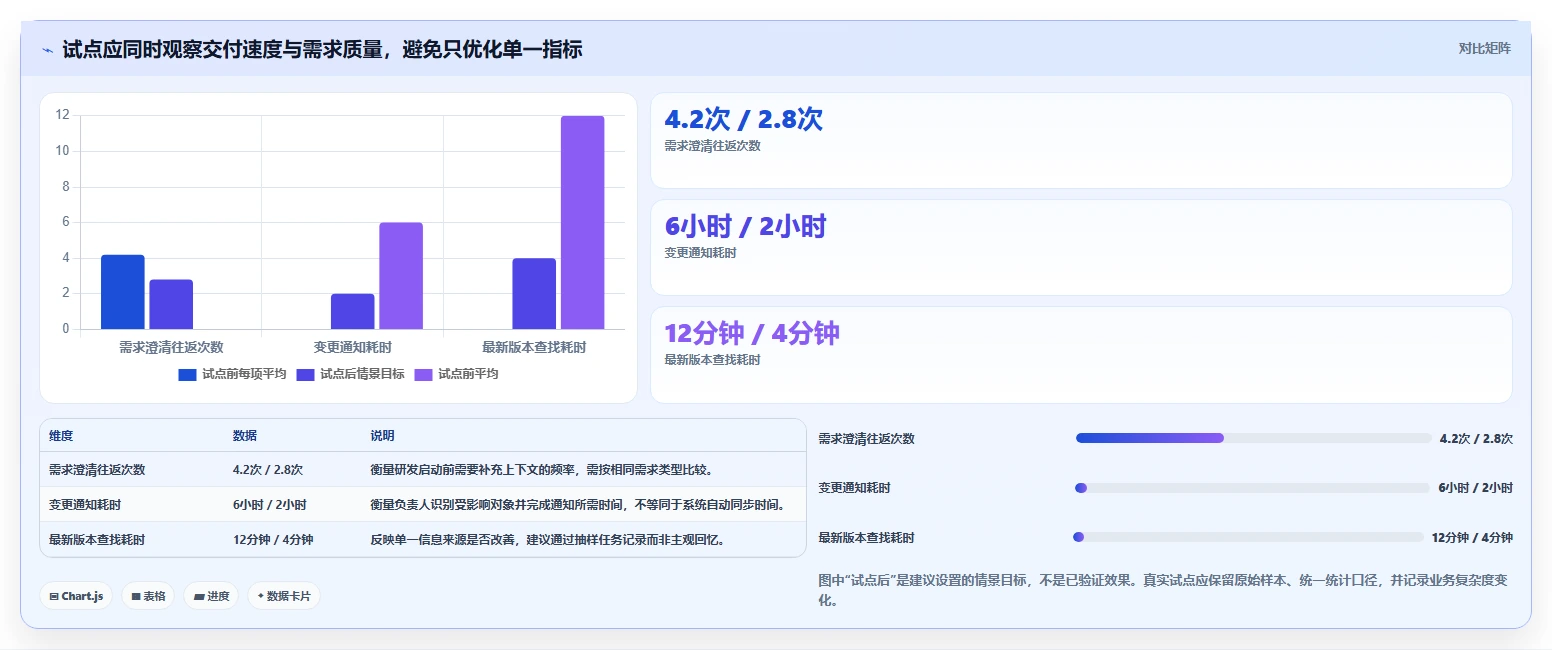Click the 最新版本查找耗时 x-axis label
Image resolution: width=1552 pixels, height=650 pixels.
[534, 347]
